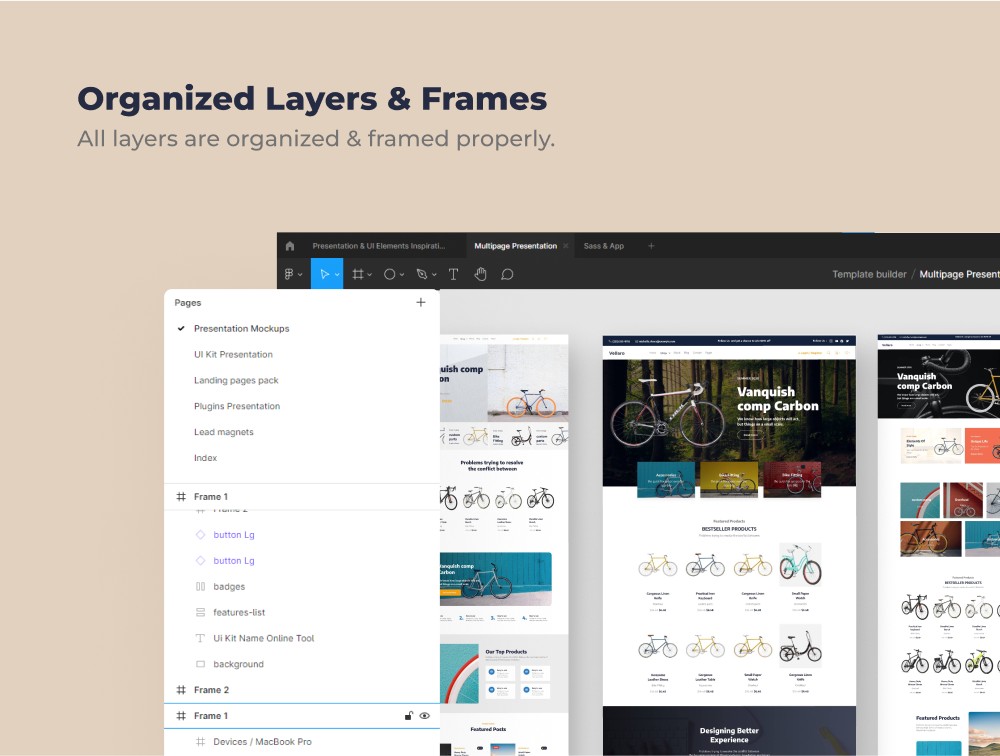Switch to Sass & App tab

tap(603, 246)
